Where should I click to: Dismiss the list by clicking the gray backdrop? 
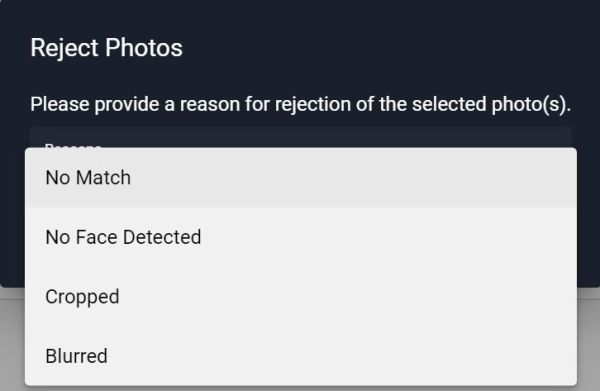pyautogui.click(x=589, y=339)
